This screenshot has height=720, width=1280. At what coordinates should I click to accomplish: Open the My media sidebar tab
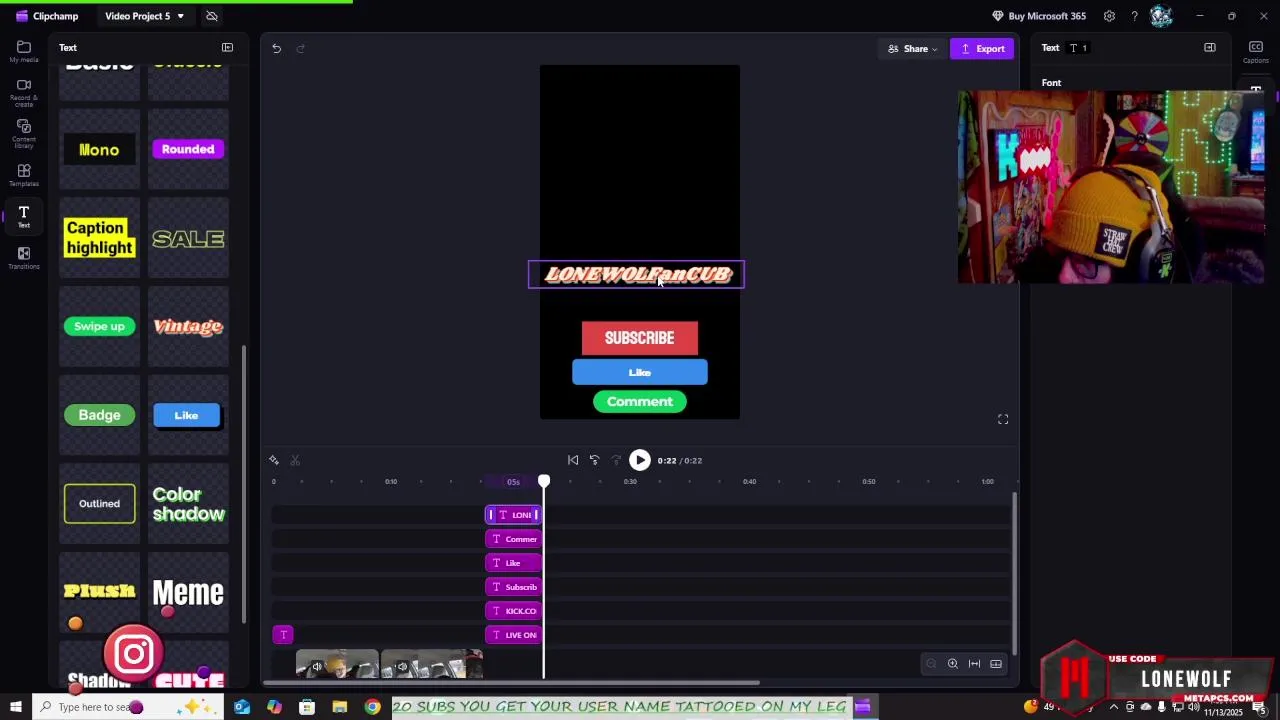point(24,52)
